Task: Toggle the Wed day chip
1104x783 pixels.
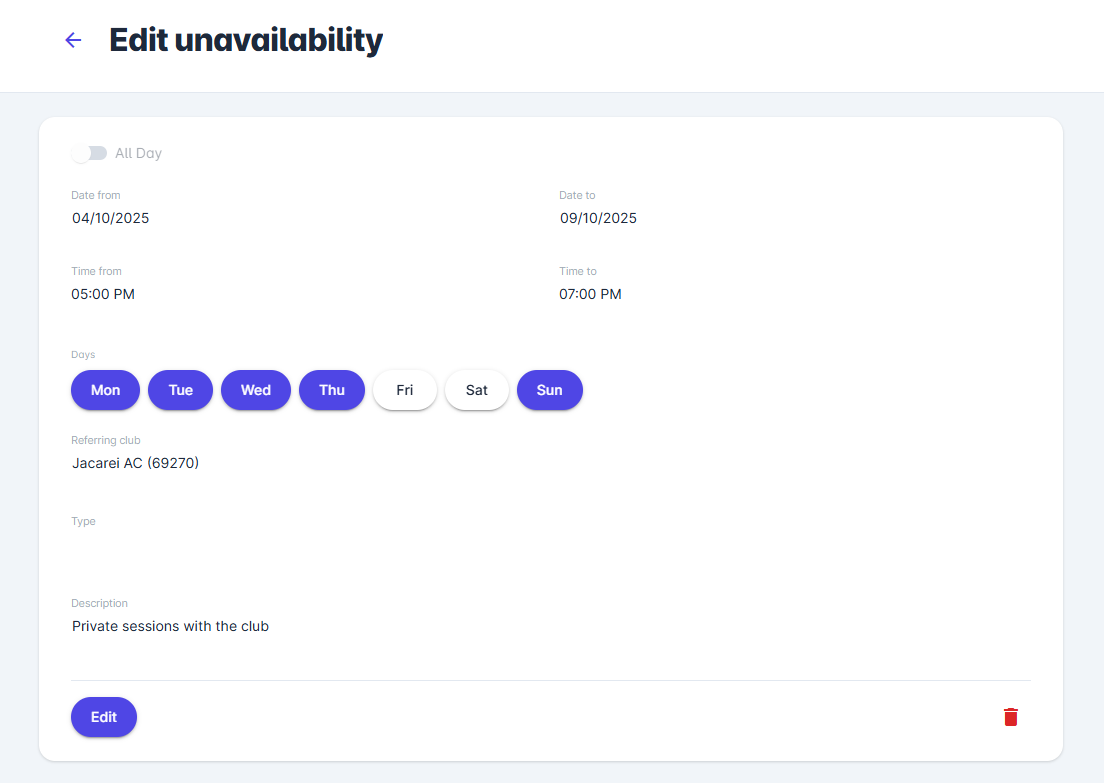Action: (256, 390)
